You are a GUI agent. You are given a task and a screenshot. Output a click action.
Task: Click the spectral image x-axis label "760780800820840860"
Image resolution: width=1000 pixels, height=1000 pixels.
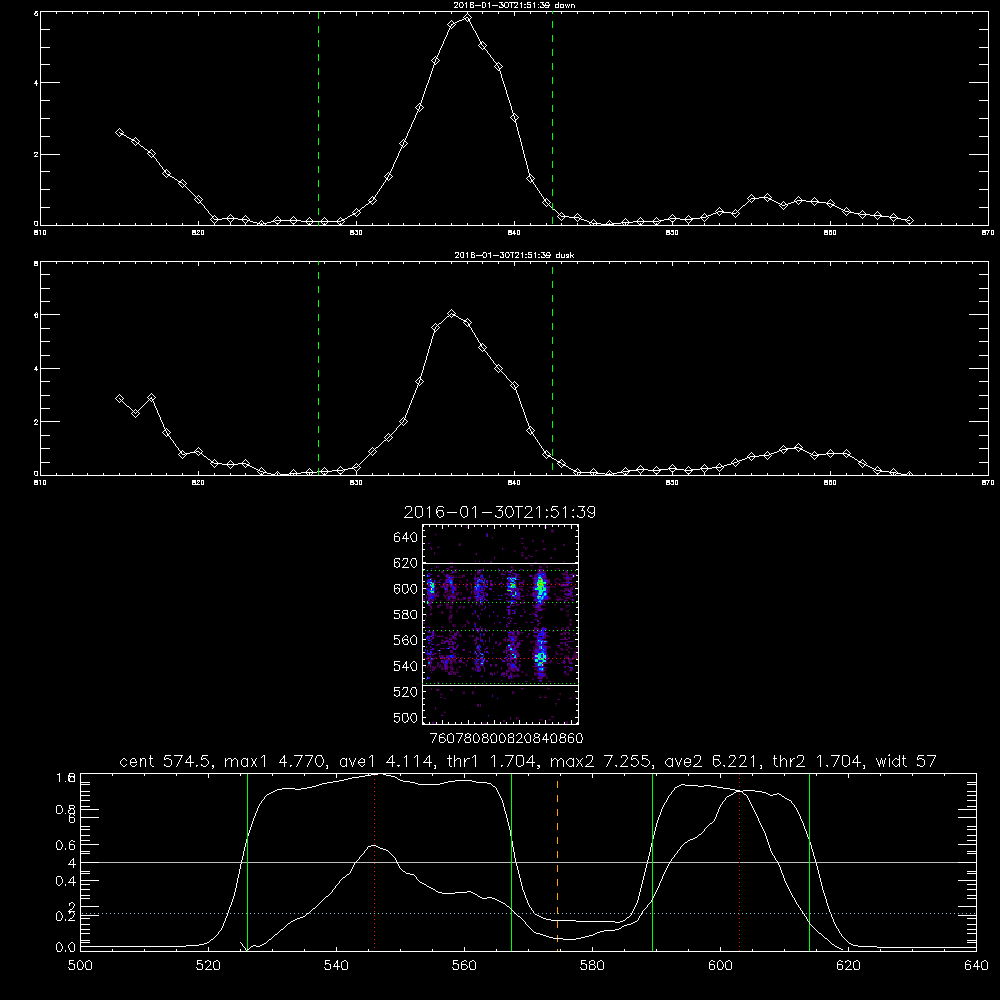point(506,738)
